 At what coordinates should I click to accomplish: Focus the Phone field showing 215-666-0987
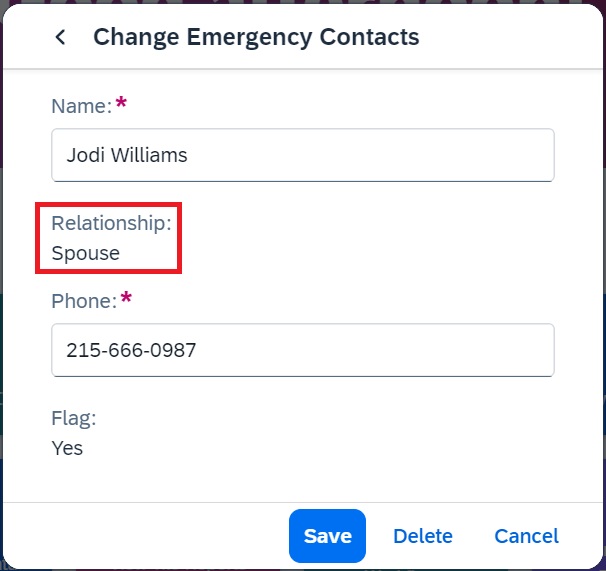(303, 350)
